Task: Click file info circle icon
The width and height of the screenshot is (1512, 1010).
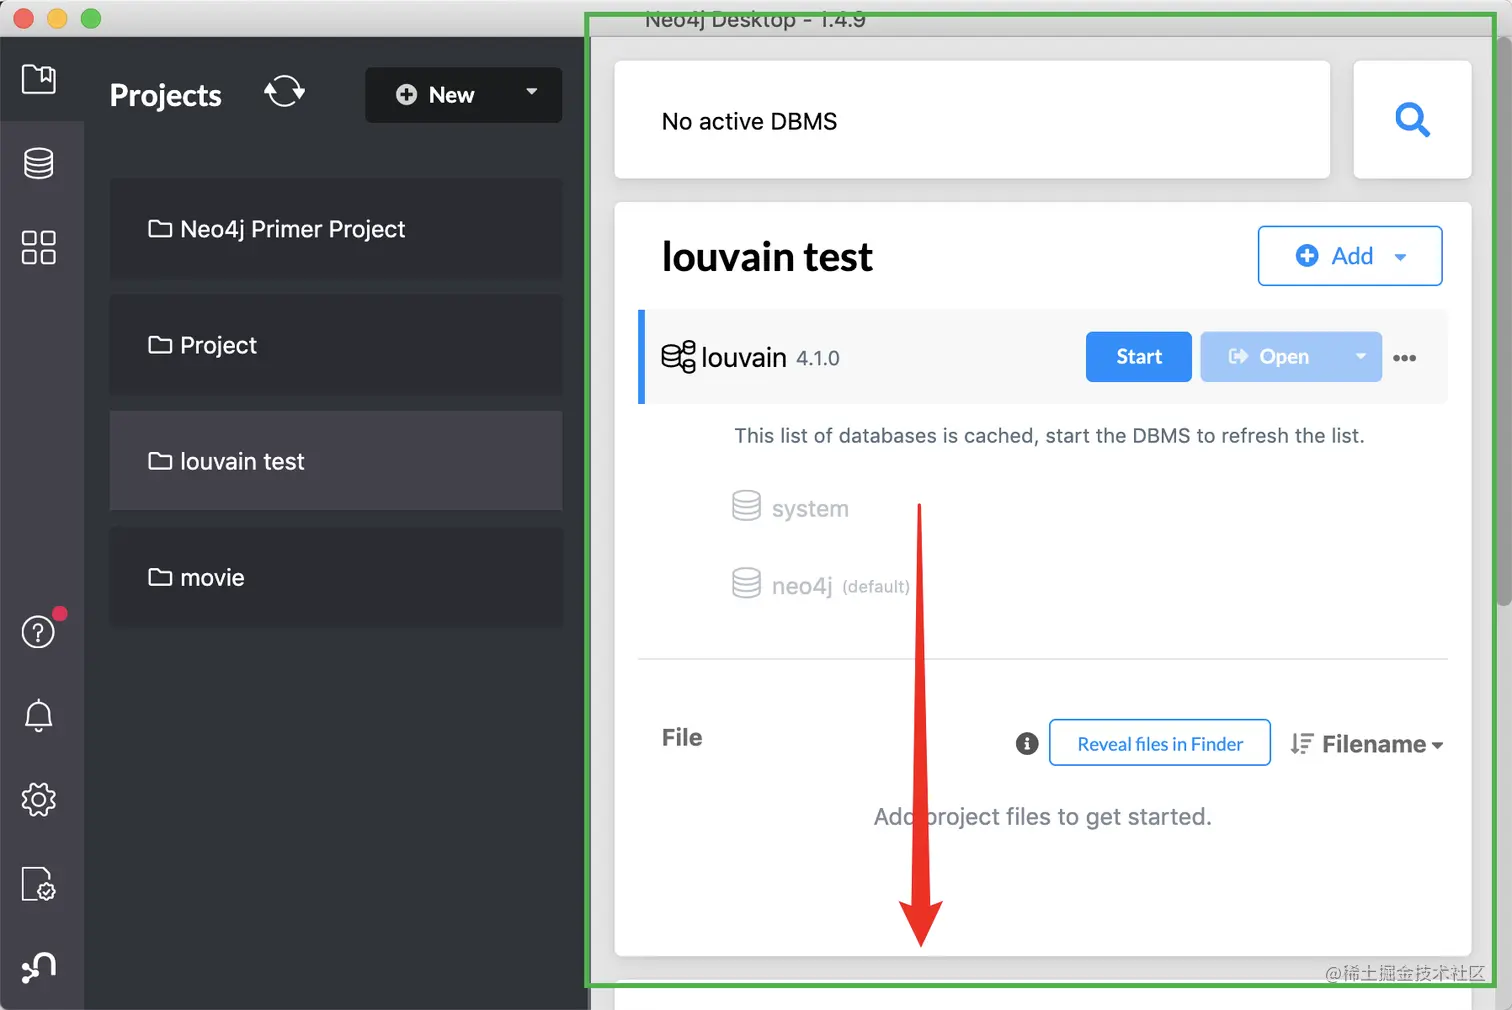Action: pyautogui.click(x=1027, y=744)
